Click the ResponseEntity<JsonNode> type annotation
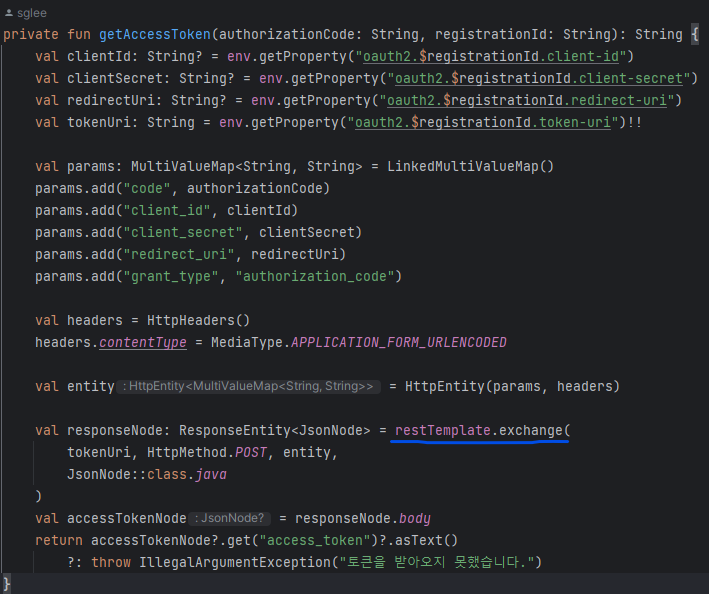Viewport: 709px width, 594px height. coord(274,430)
